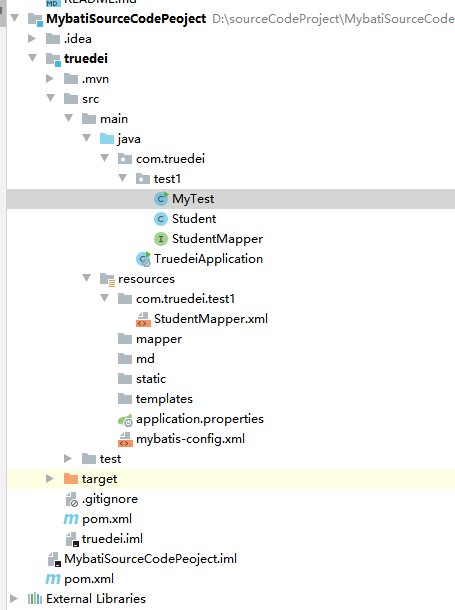This screenshot has height=610, width=455.
Task: Click the project path D:\sourceCodeProject text
Action: [333, 19]
